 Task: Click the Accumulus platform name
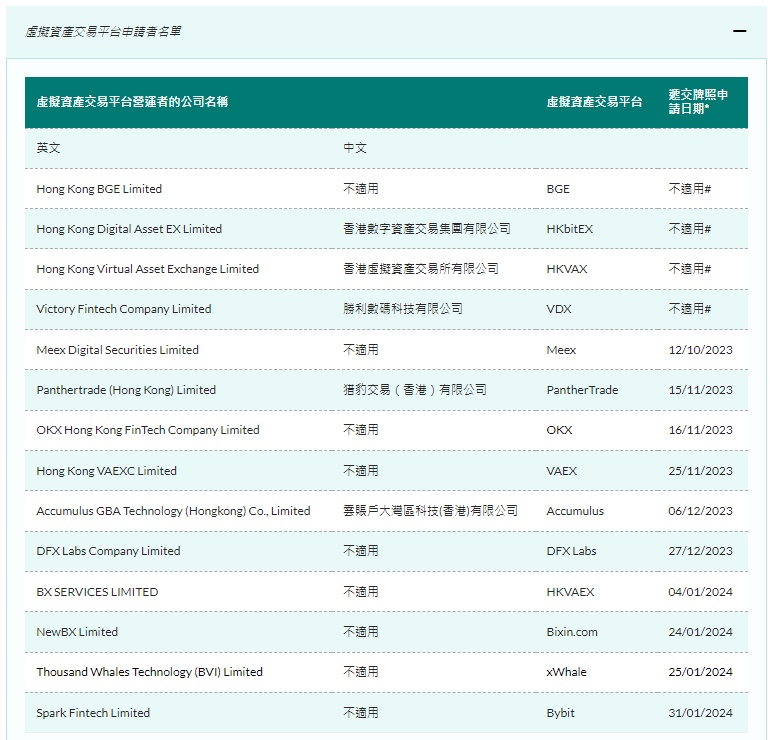575,511
